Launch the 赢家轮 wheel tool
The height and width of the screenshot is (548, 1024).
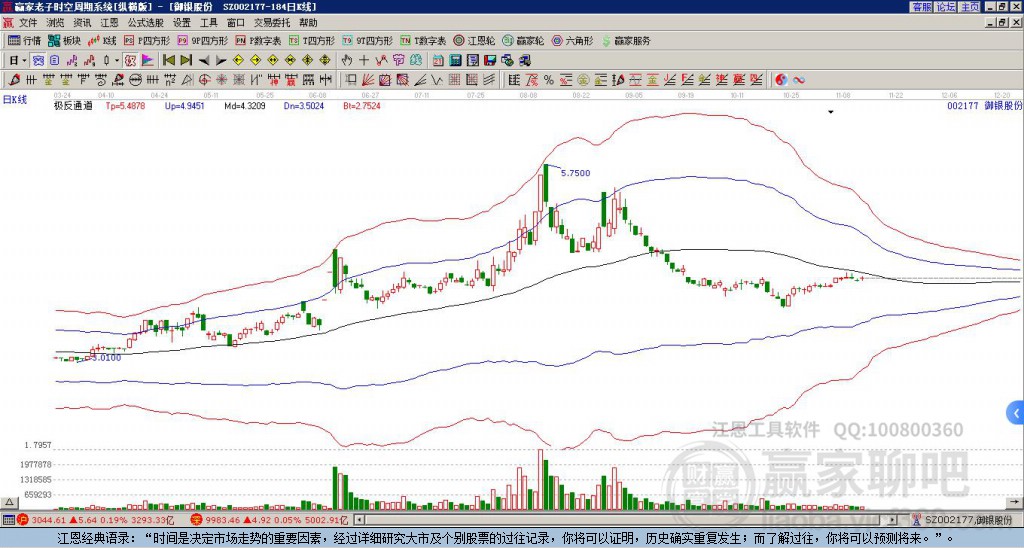[x=523, y=40]
